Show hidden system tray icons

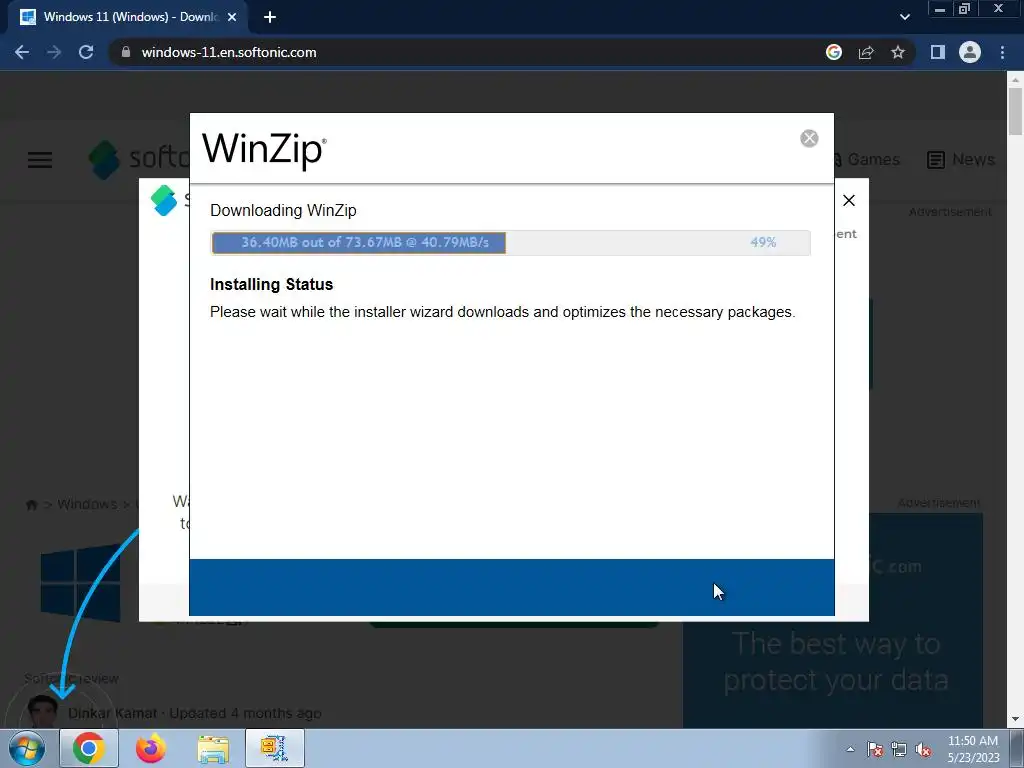[850, 749]
